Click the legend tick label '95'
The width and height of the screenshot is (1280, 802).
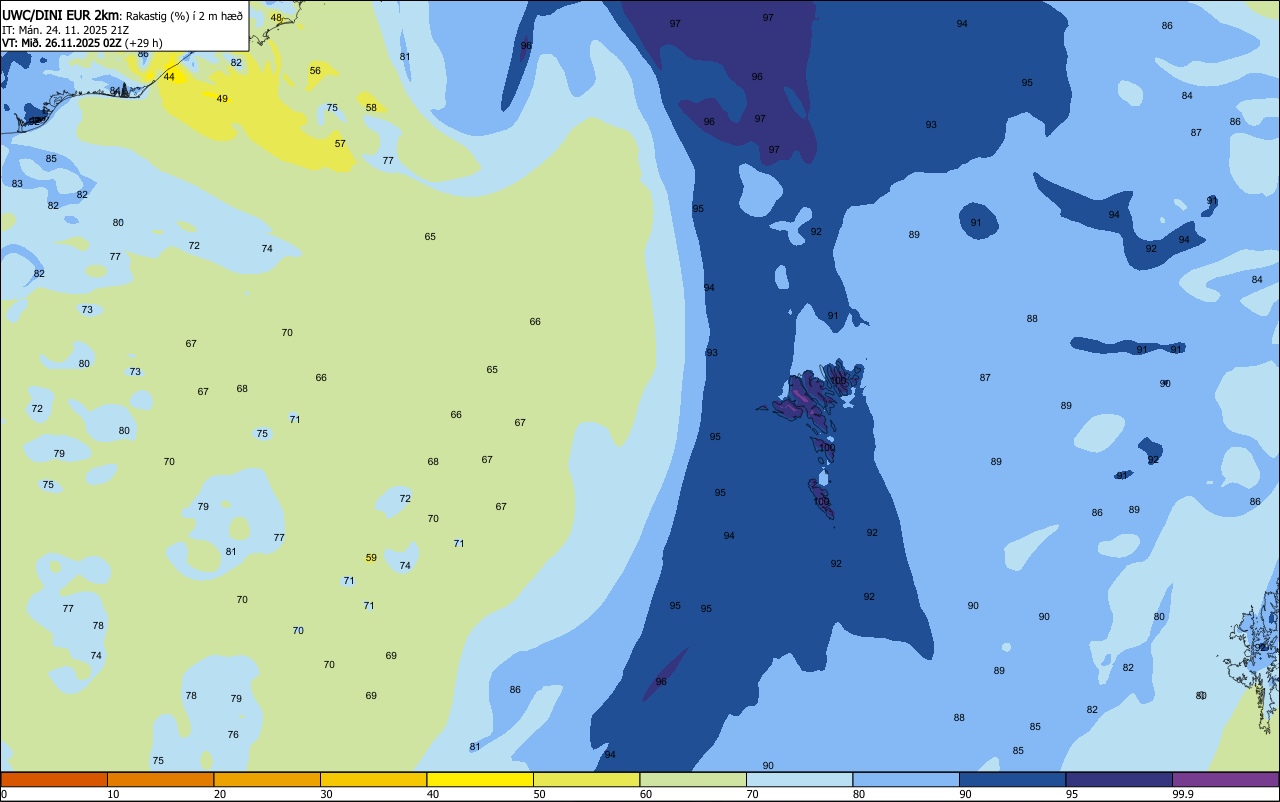click(1072, 794)
